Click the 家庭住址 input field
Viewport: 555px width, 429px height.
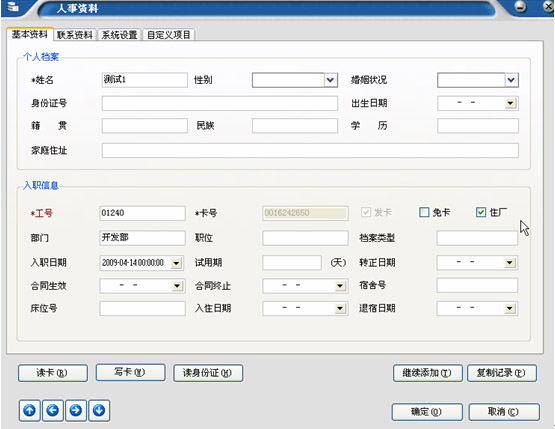[x=310, y=150]
